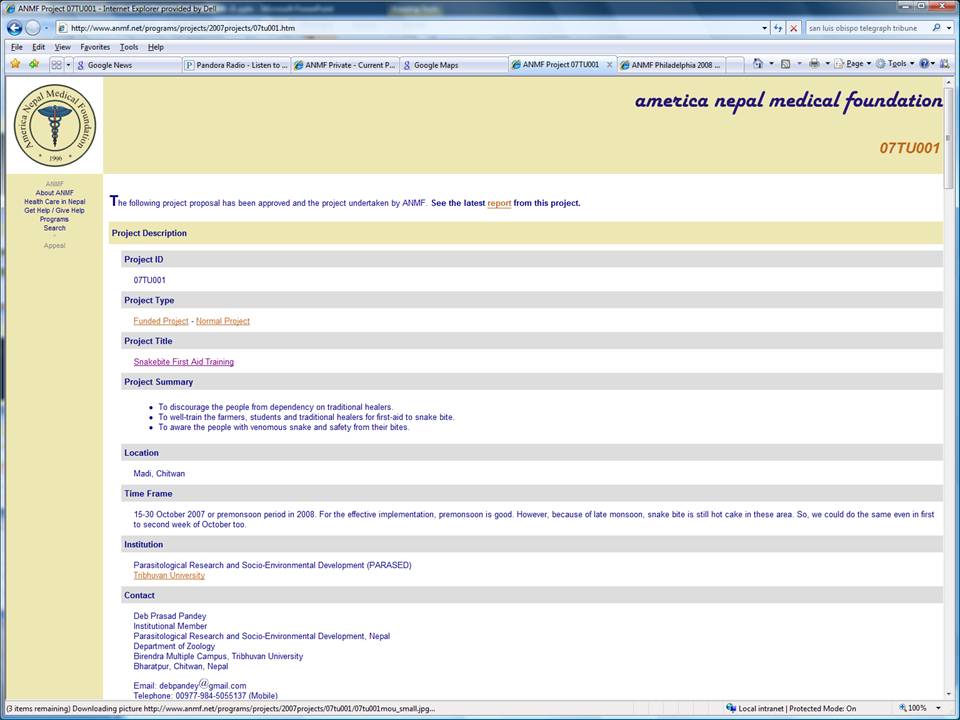Click the Add to Favorites icon

coord(34,64)
